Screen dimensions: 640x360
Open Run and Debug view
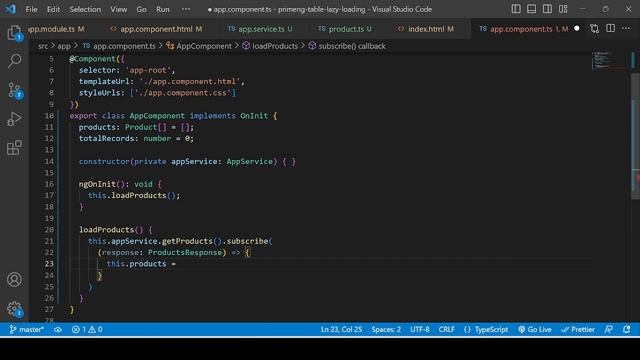pyautogui.click(x=14, y=119)
